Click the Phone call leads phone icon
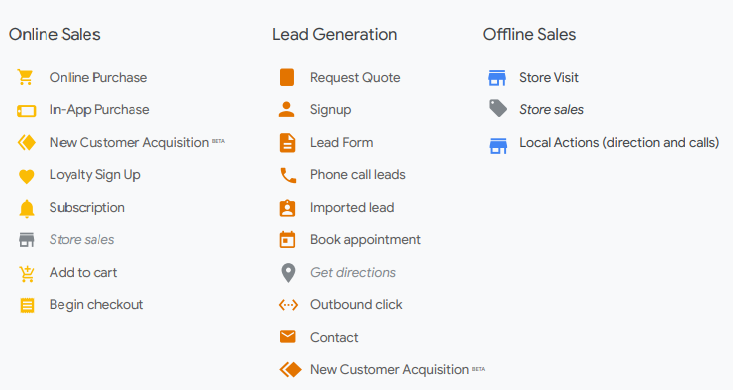The height and width of the screenshot is (390, 733). tap(288, 175)
